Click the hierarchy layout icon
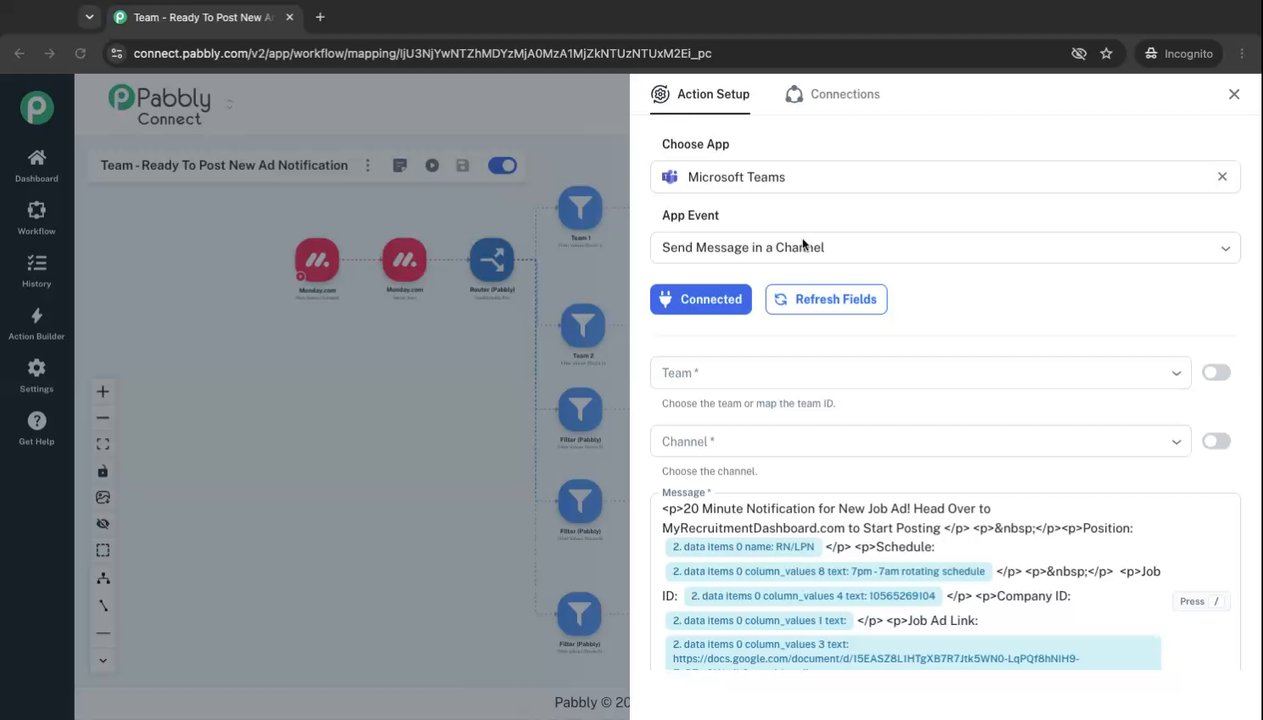The image size is (1263, 720). pyautogui.click(x=103, y=578)
